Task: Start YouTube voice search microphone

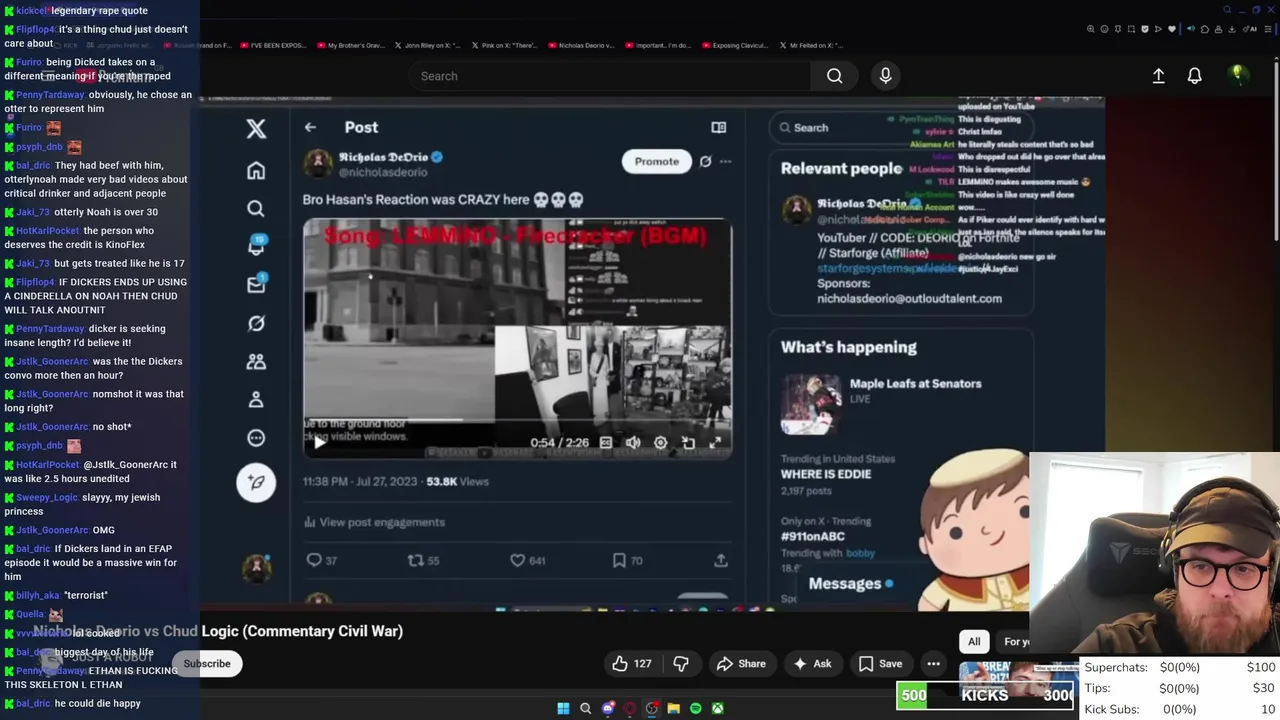Action: [x=885, y=76]
